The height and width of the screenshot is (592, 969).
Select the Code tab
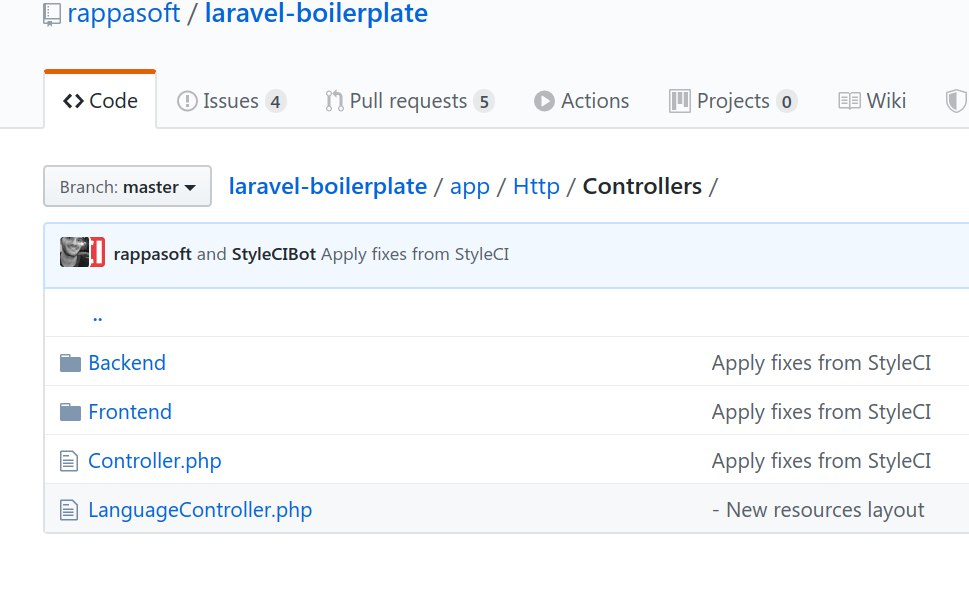tap(100, 101)
